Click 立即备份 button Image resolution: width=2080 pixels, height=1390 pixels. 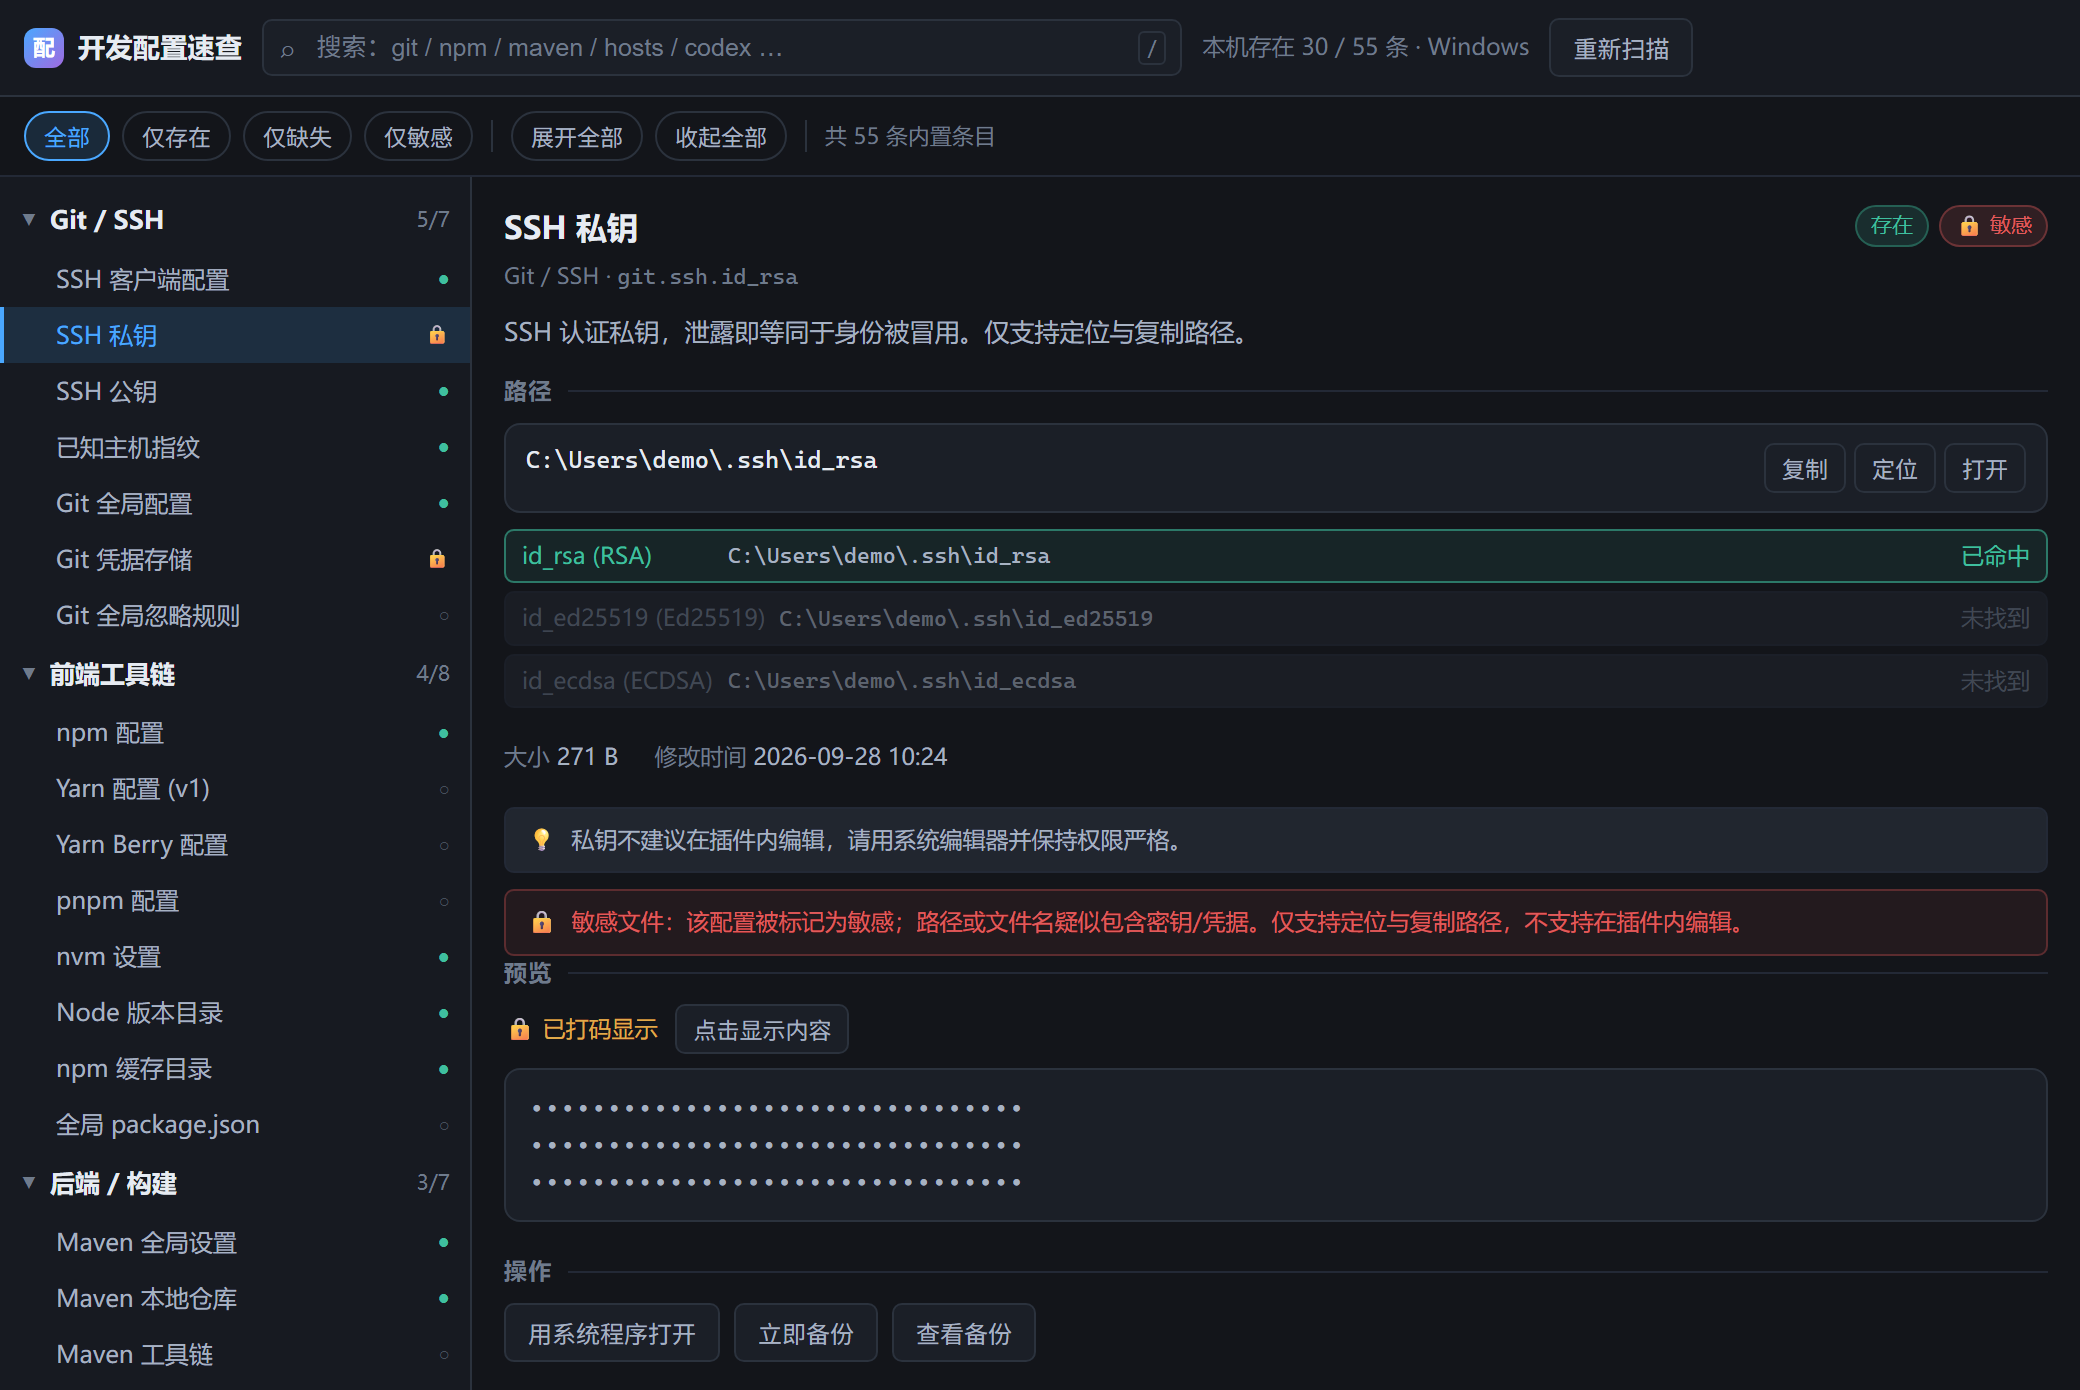pos(806,1334)
